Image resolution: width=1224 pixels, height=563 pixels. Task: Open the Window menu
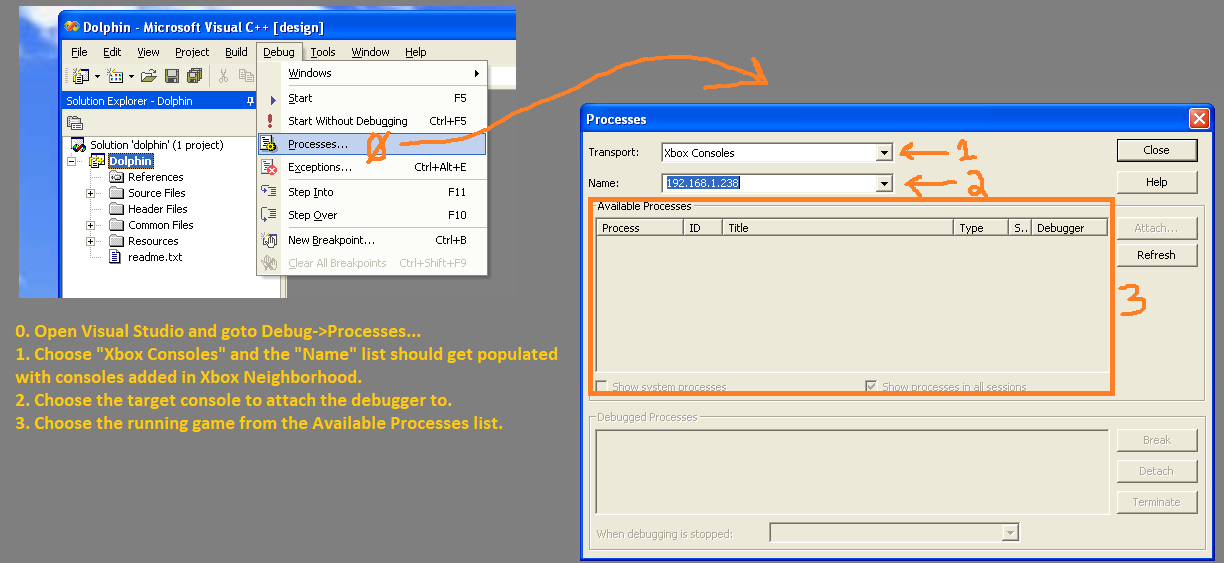click(x=370, y=52)
